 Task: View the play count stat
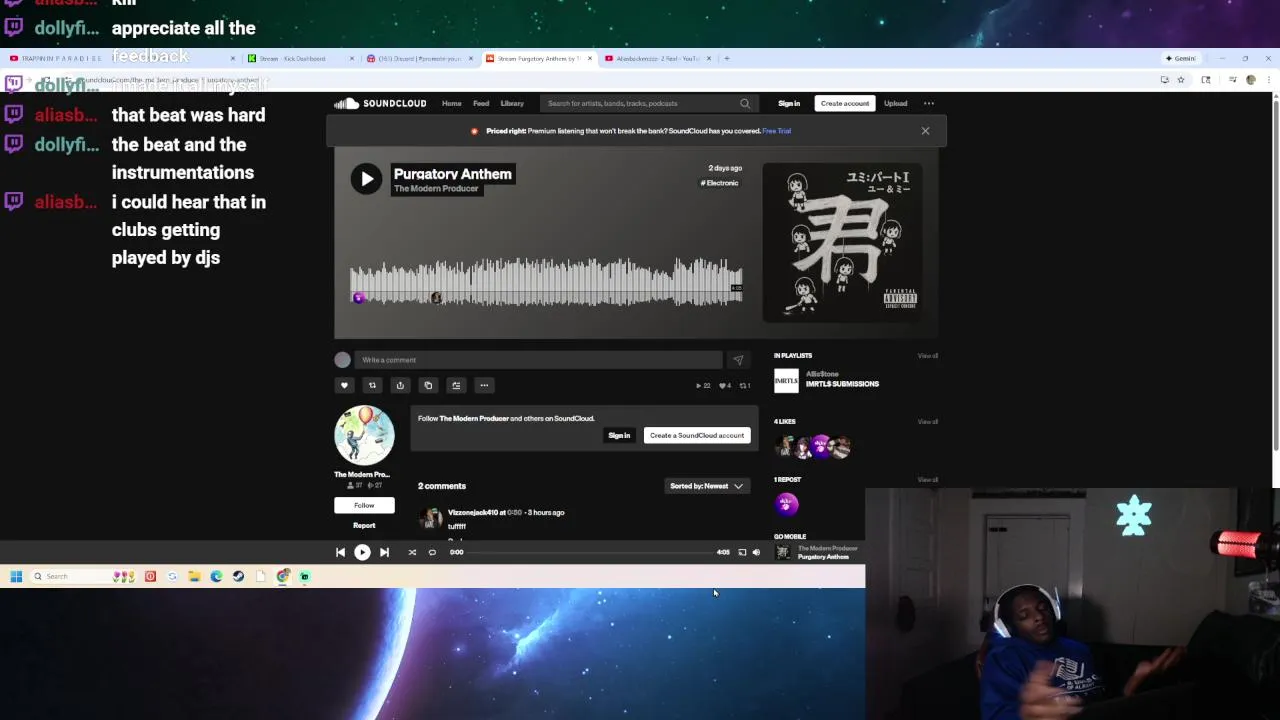703,385
